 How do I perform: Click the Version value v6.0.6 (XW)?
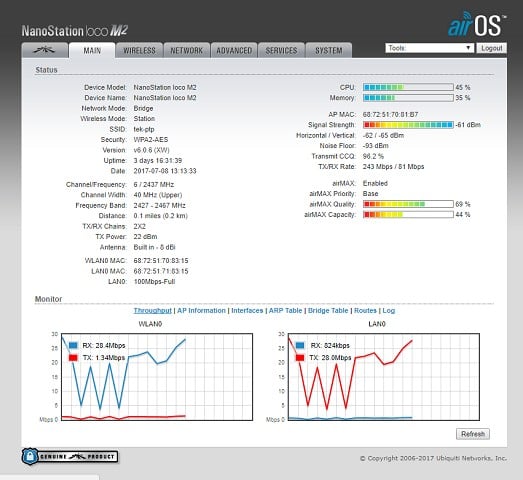tap(151, 150)
